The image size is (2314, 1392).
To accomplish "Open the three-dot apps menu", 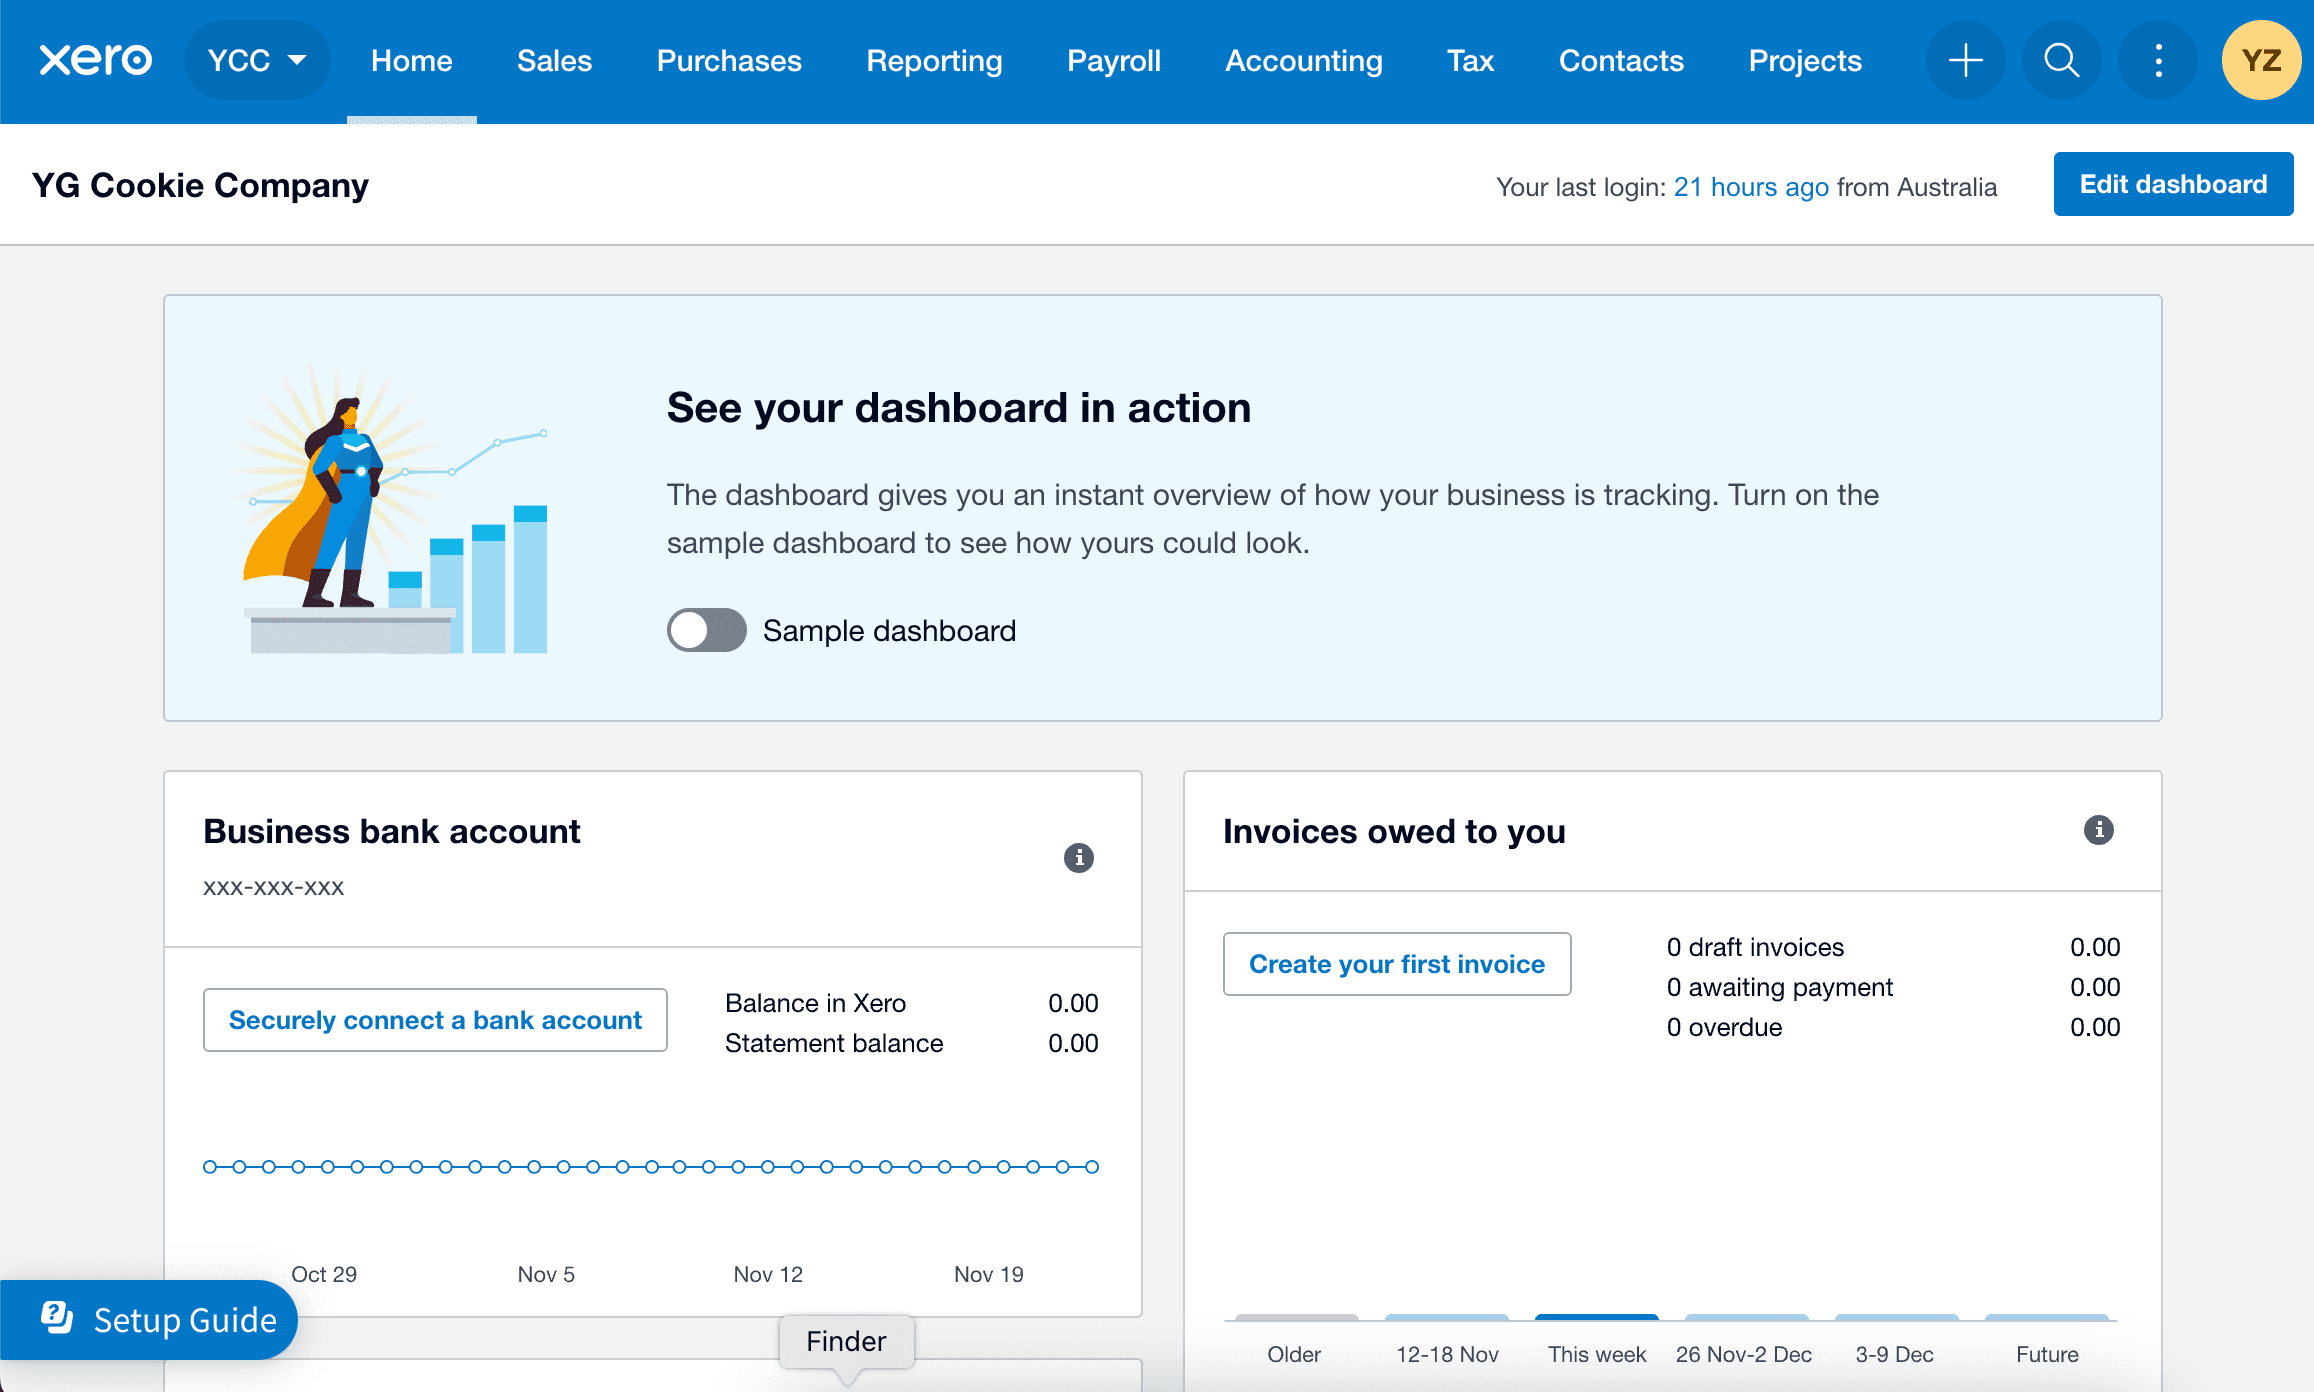I will coord(2157,60).
